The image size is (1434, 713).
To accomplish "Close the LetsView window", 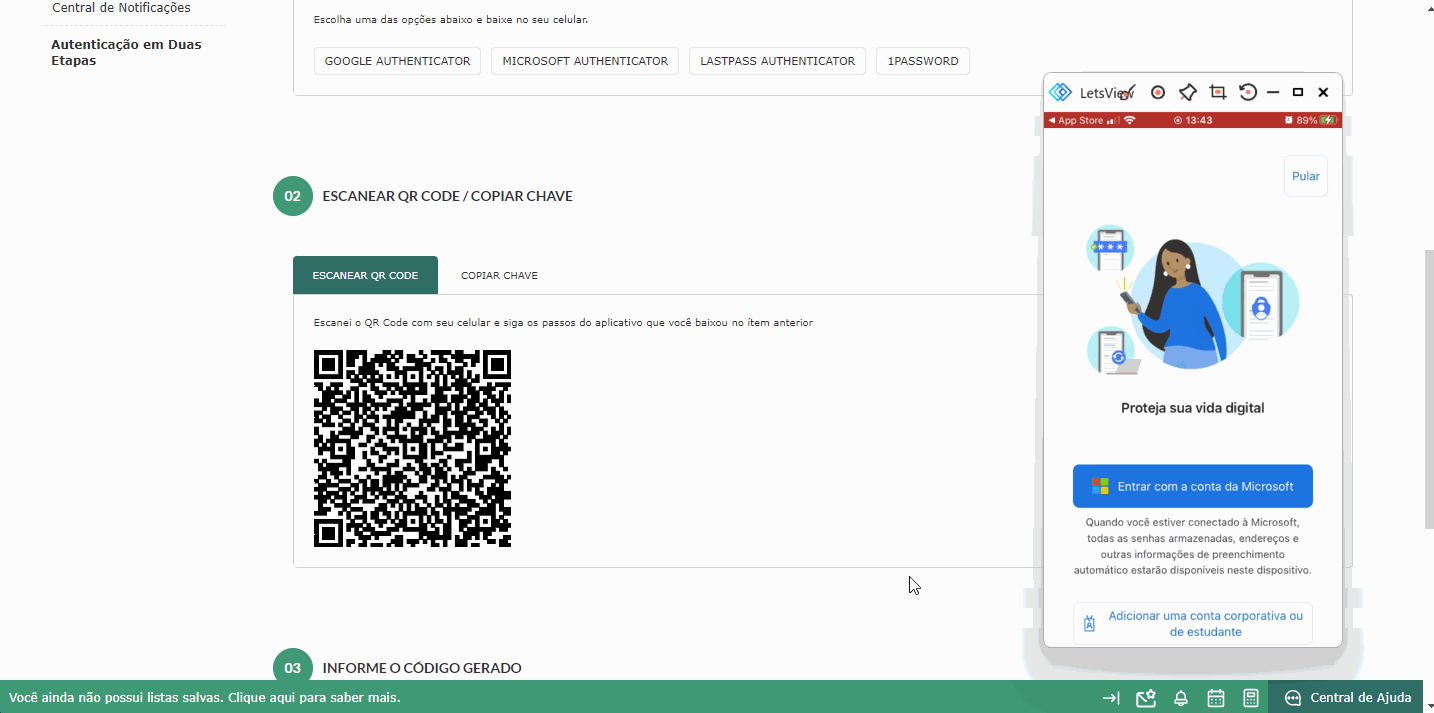I will (1323, 92).
